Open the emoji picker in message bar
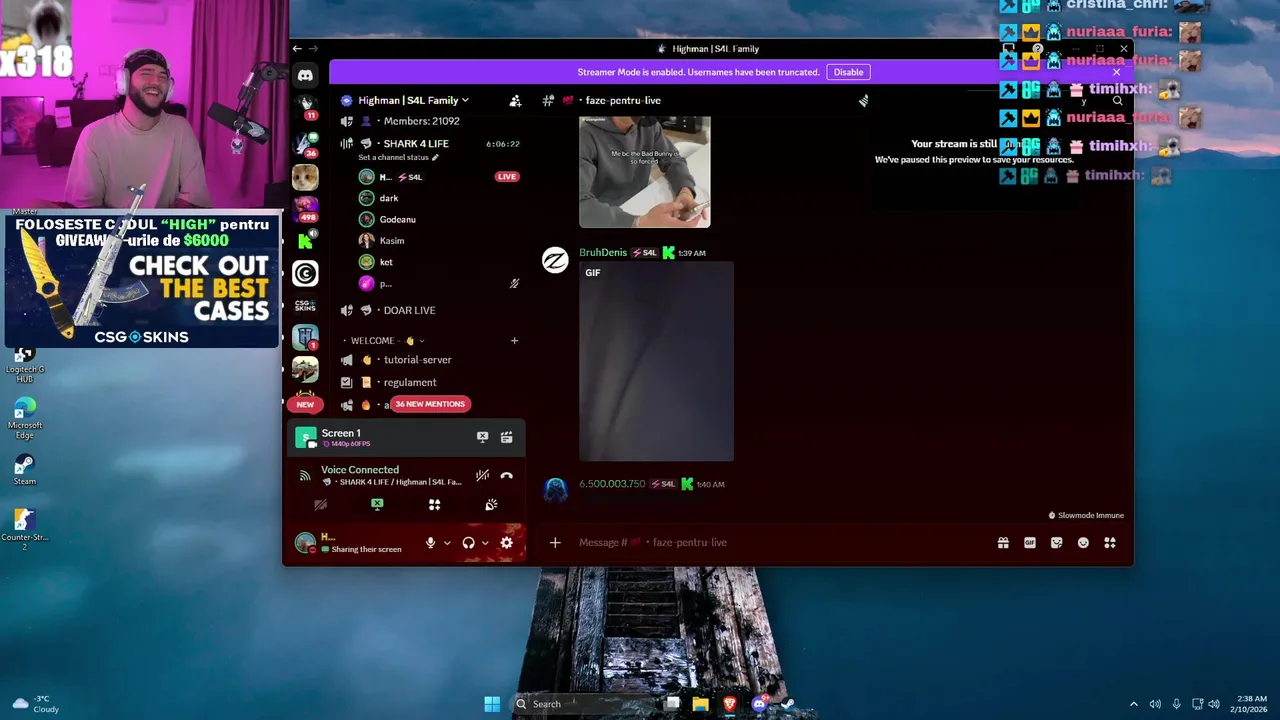This screenshot has height=720, width=1280. [x=1083, y=543]
